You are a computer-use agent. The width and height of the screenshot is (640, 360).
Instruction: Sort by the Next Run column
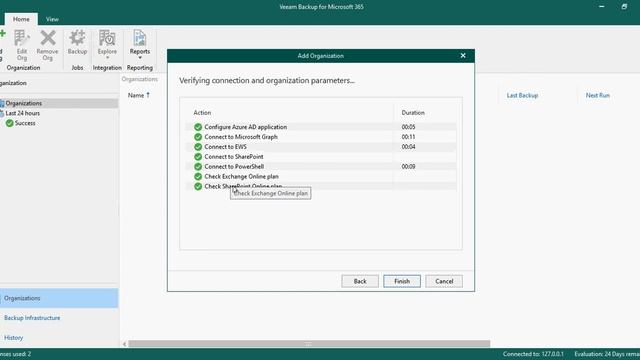tap(598, 95)
